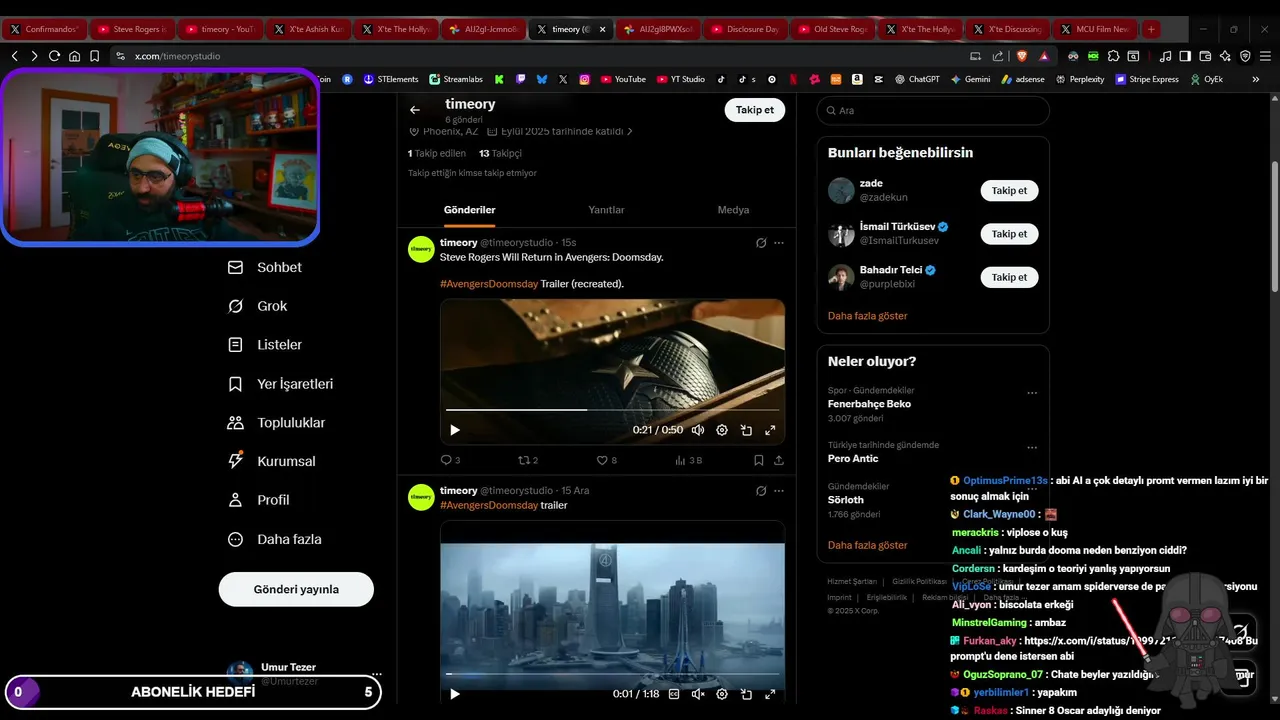Expand Daha fazla in the sidebar
The width and height of the screenshot is (1280, 720).
pos(275,539)
